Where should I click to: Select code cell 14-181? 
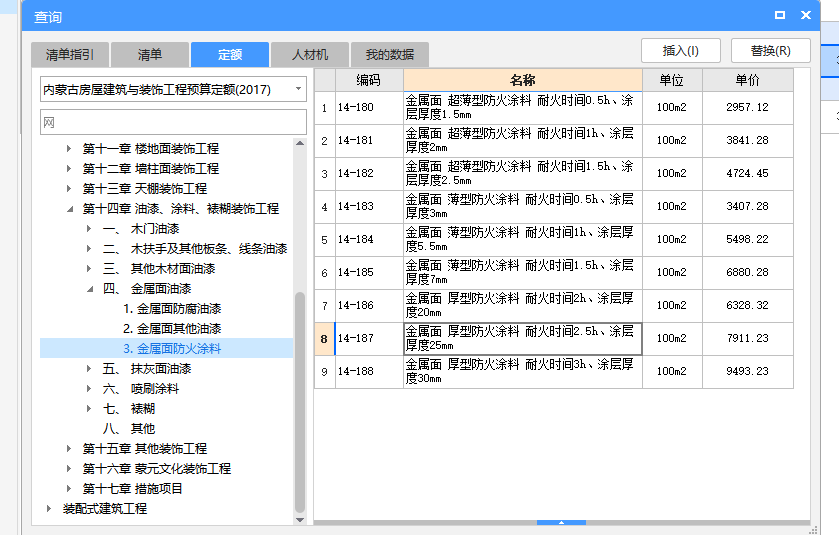coord(369,141)
